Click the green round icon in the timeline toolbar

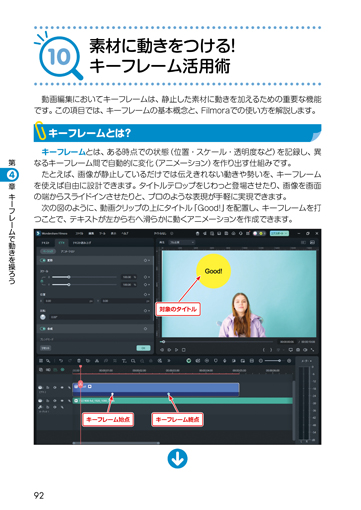(188, 361)
